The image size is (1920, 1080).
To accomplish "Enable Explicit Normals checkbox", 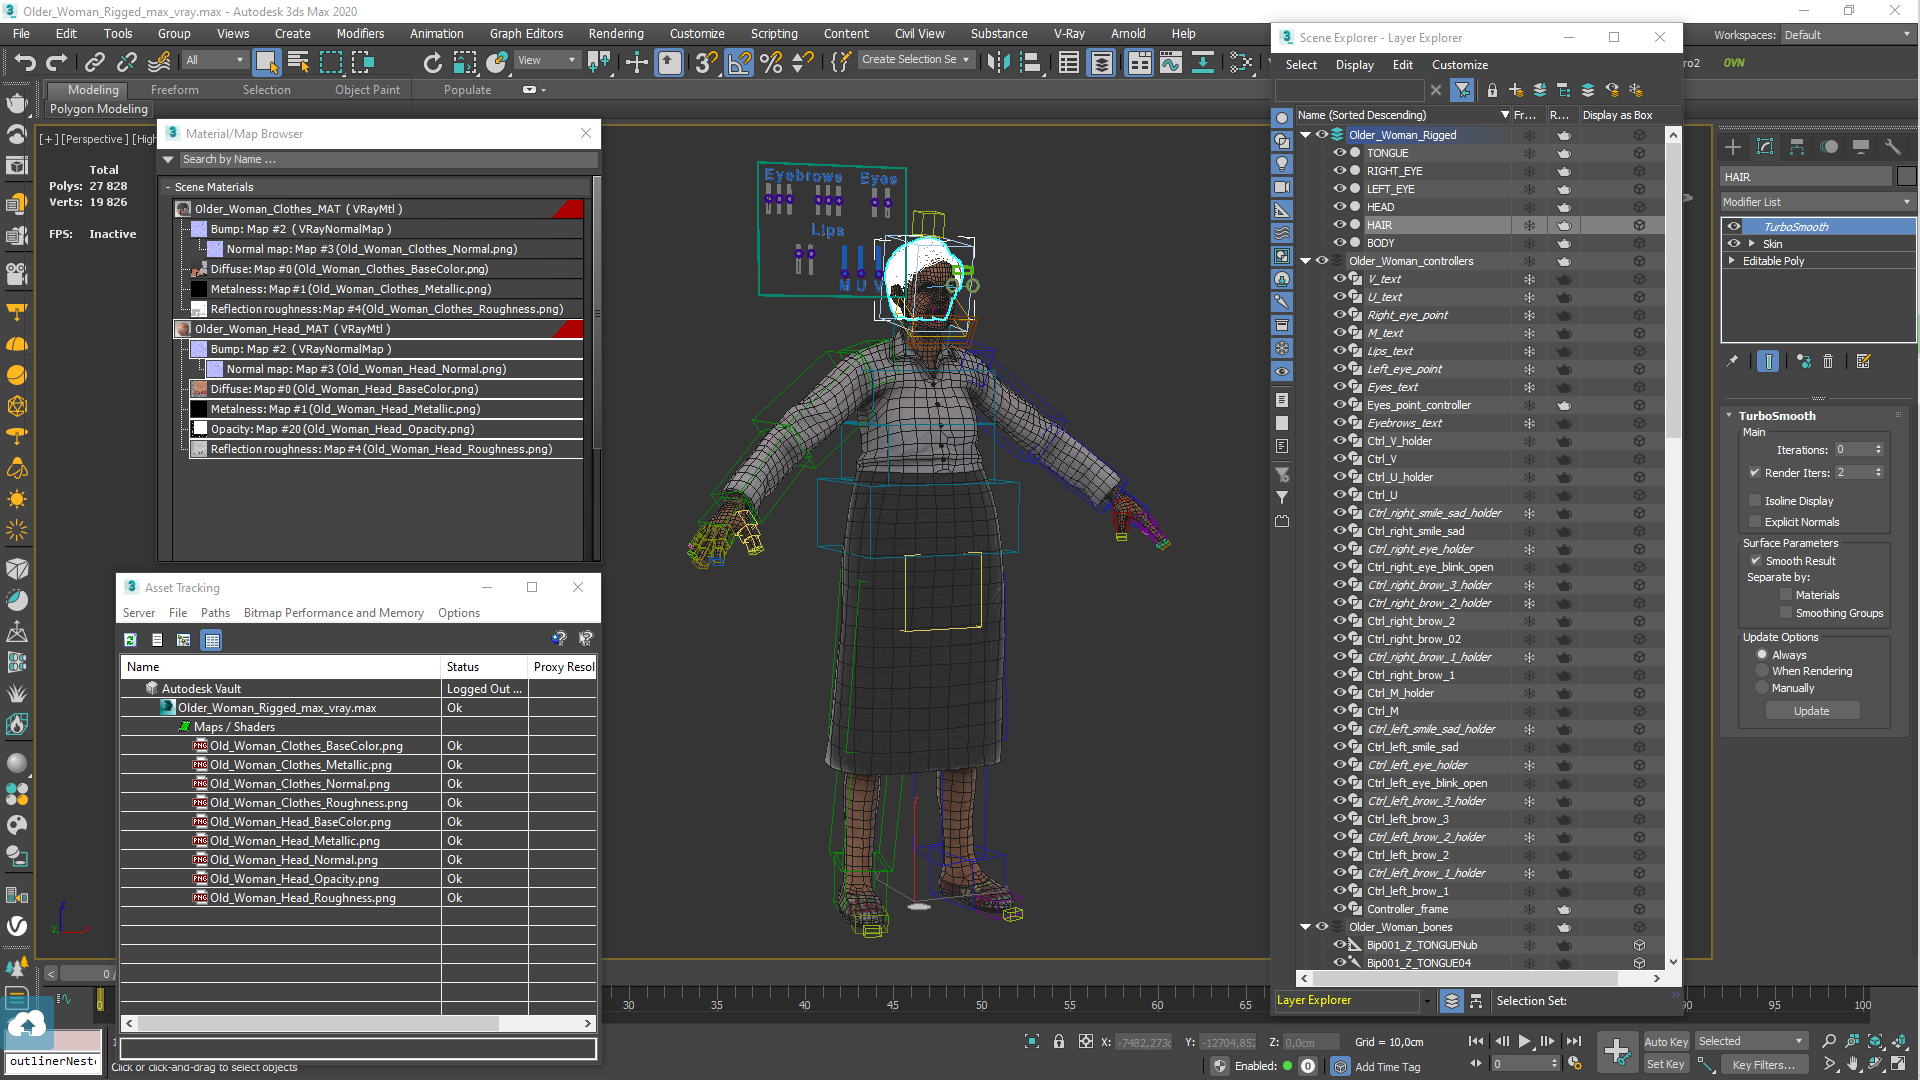I will [x=1755, y=522].
